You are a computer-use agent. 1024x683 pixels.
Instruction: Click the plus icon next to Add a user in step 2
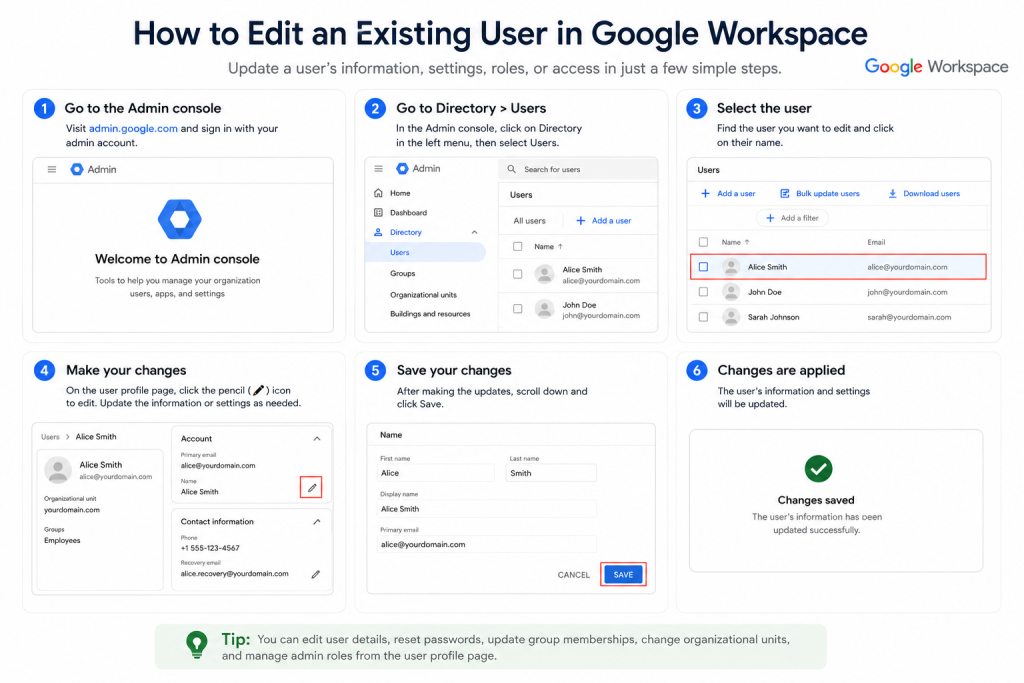tap(581, 221)
